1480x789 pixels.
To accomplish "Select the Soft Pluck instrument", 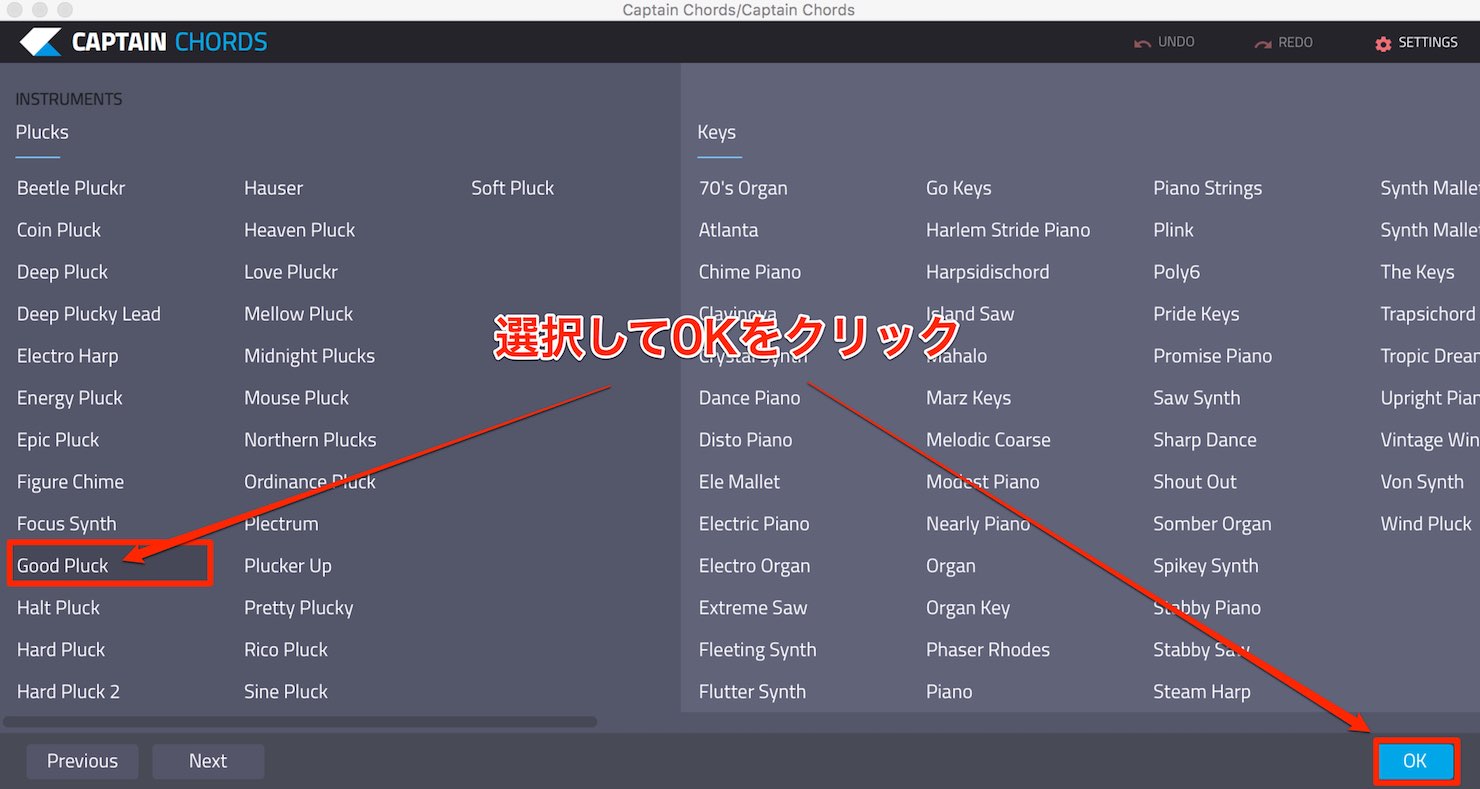I will click(512, 188).
